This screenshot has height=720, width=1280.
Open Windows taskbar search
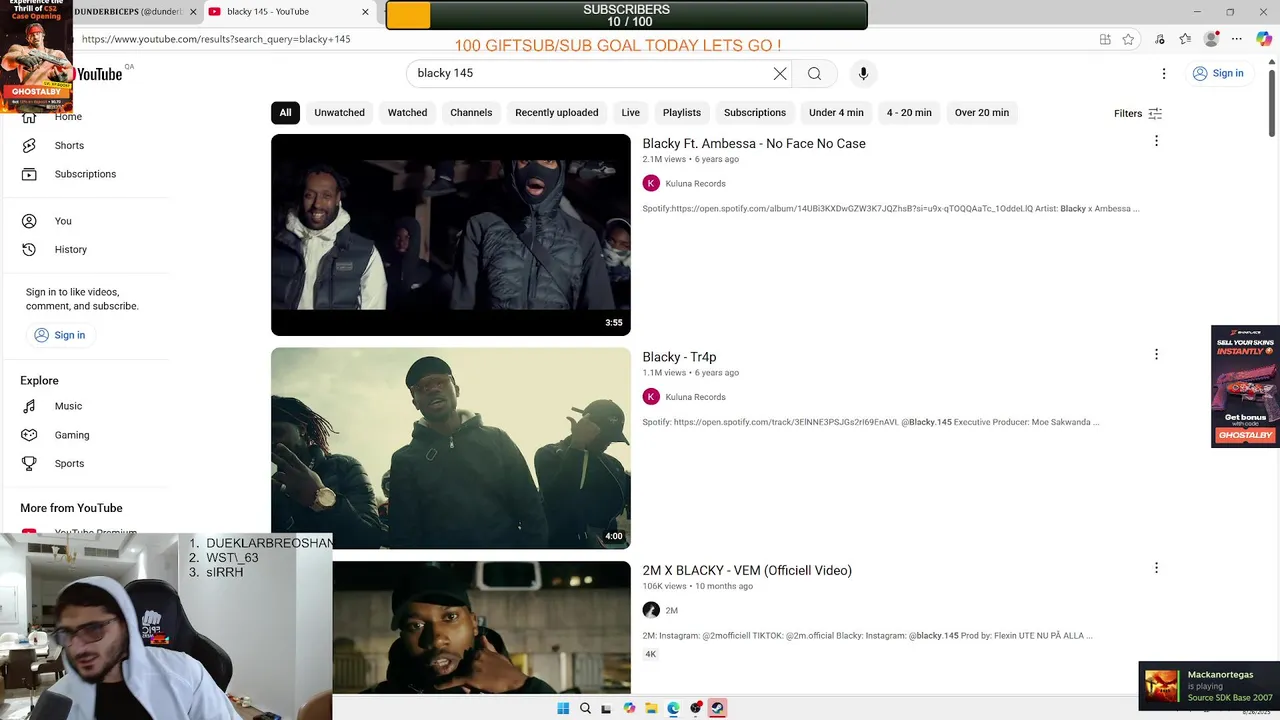[x=585, y=708]
